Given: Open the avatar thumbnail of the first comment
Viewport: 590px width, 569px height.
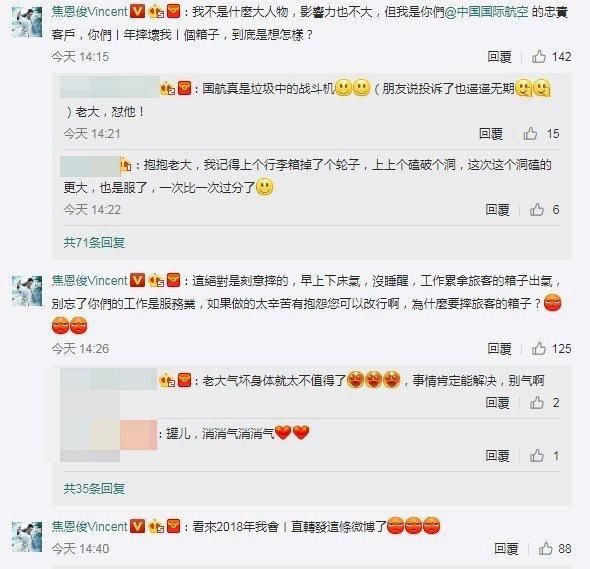Looking at the screenshot, I should click(27, 22).
